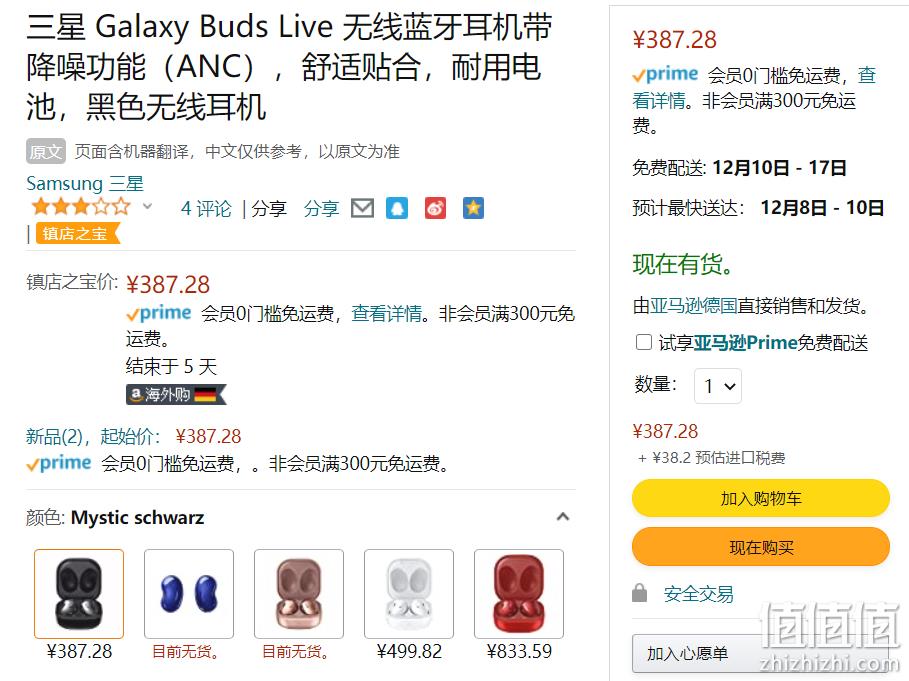Click 现在购买 buy now button
This screenshot has height=681, width=909.
761,547
